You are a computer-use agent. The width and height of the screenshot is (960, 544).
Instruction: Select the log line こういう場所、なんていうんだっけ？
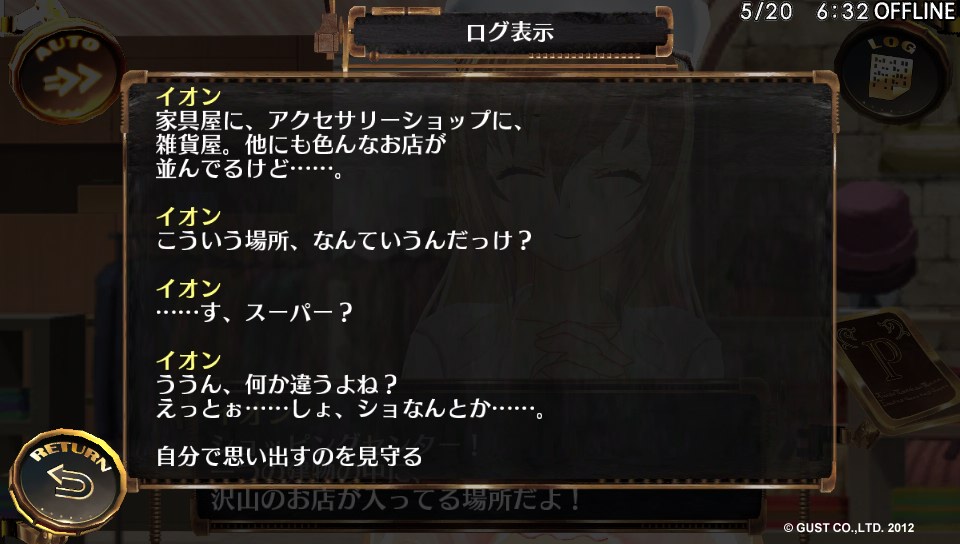[x=344, y=240]
